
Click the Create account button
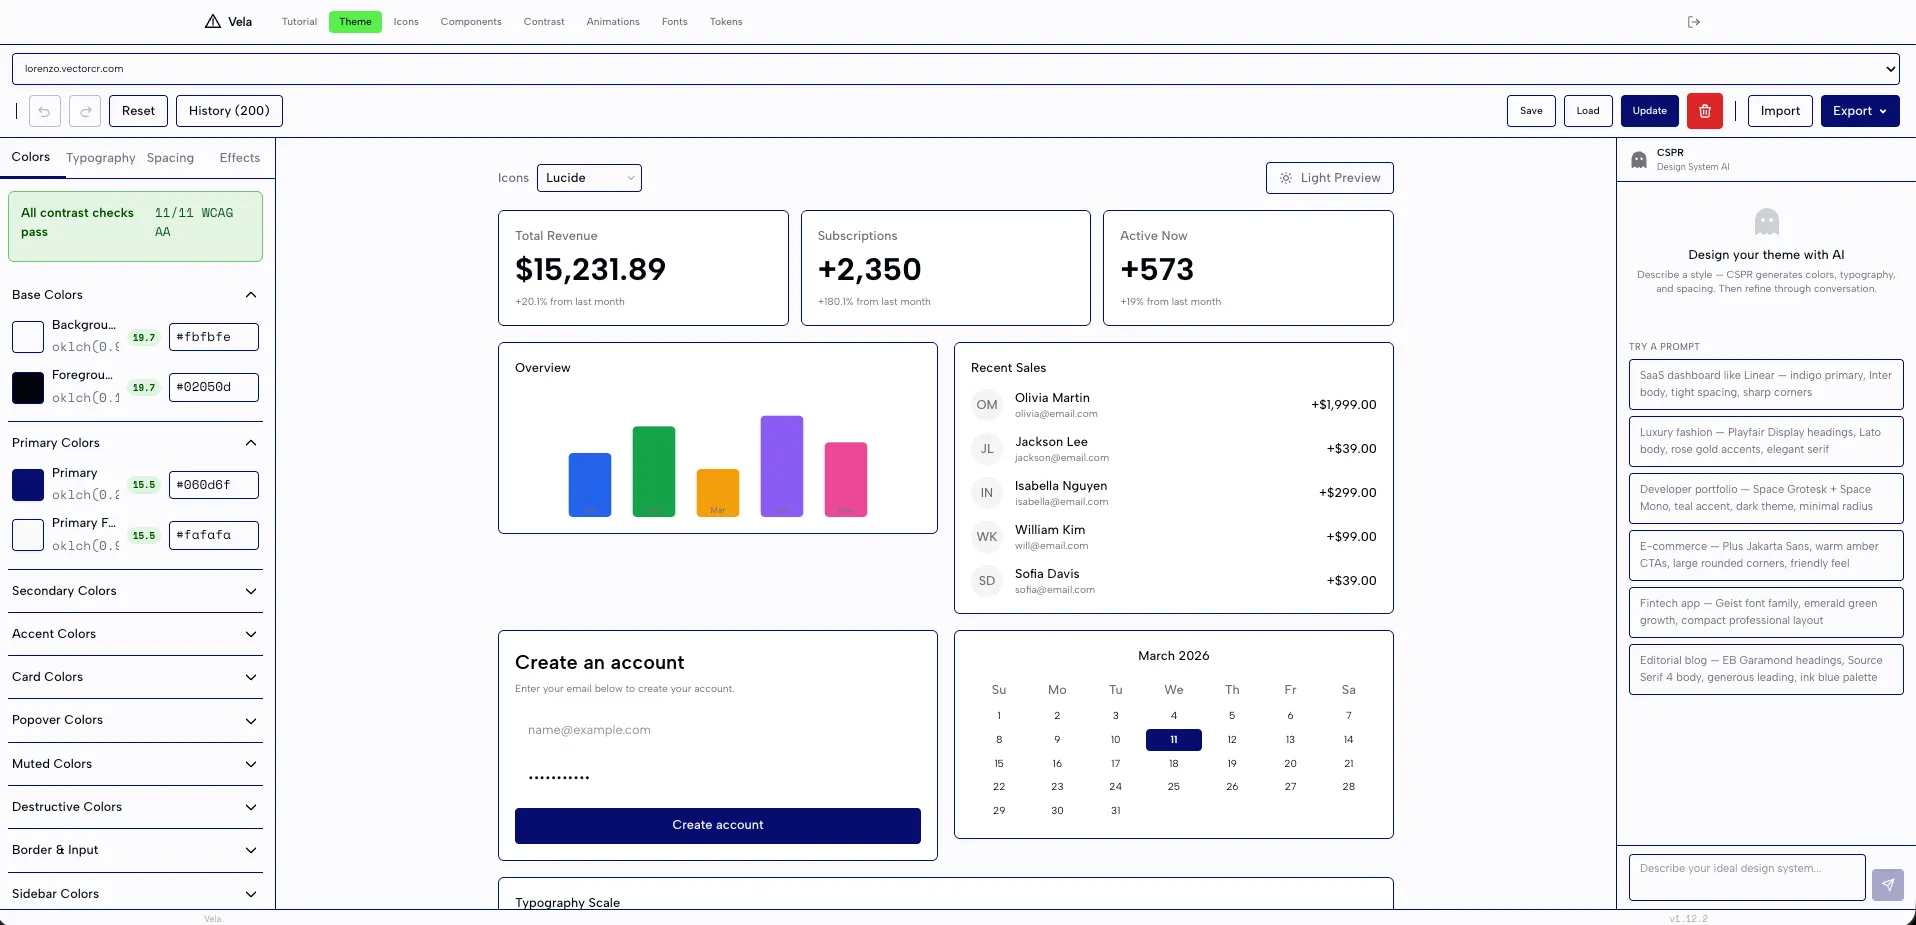(717, 825)
